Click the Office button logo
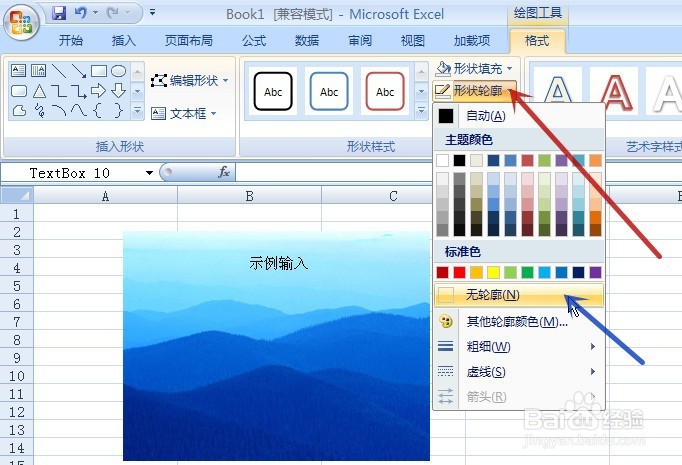 [20, 22]
